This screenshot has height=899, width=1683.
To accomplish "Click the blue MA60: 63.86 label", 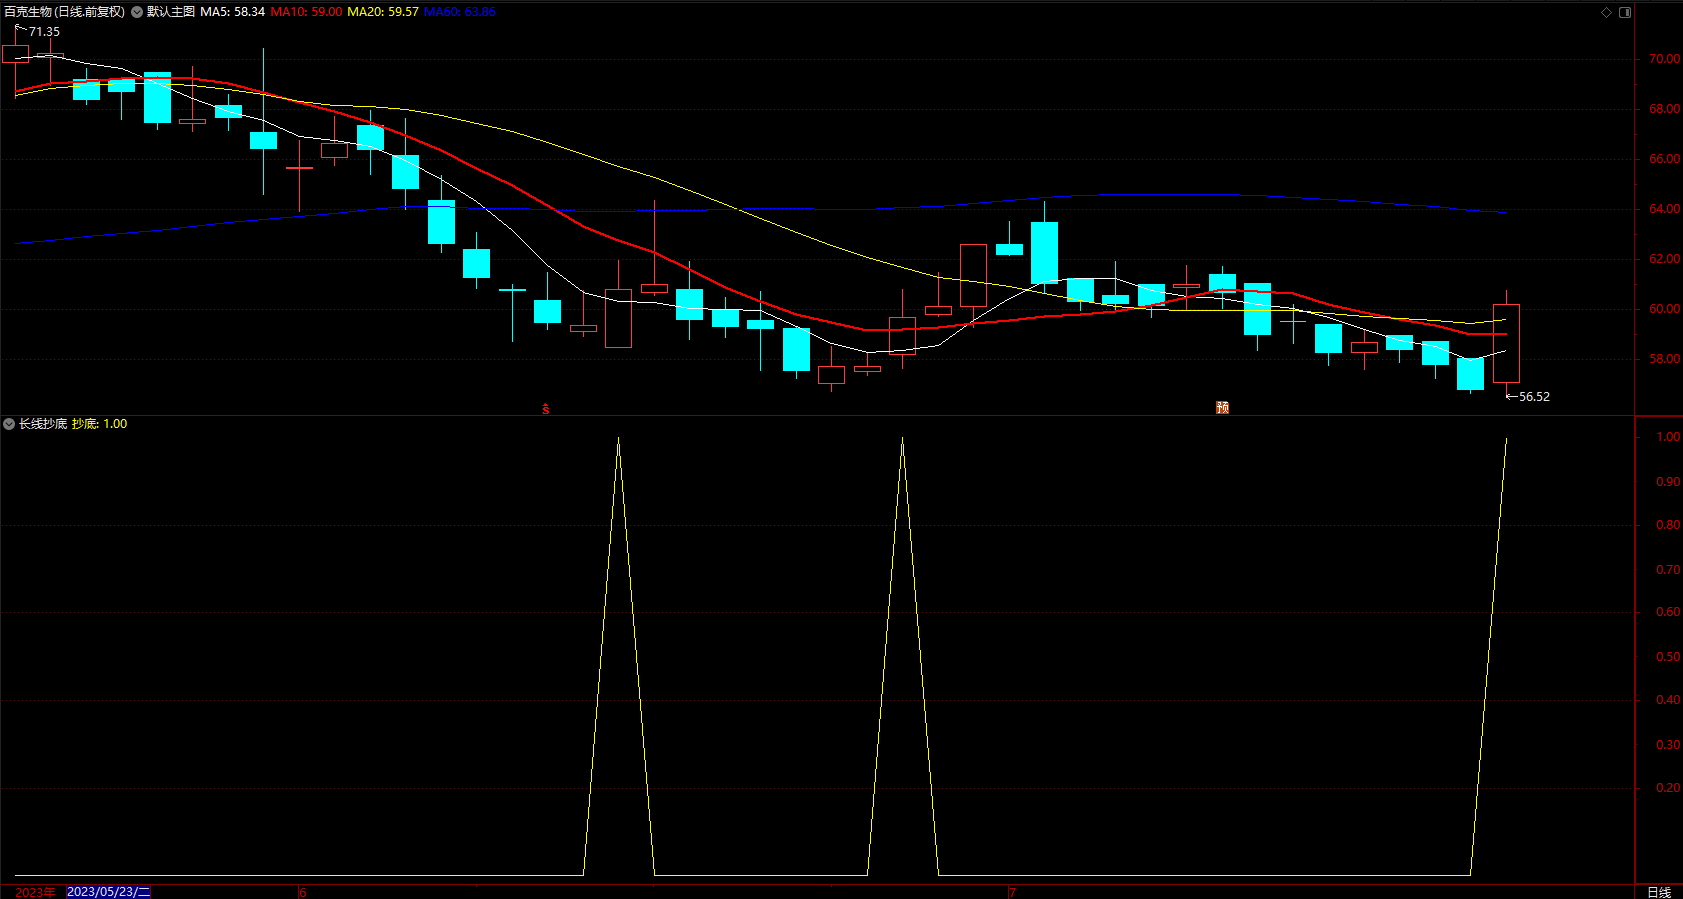I will (460, 12).
